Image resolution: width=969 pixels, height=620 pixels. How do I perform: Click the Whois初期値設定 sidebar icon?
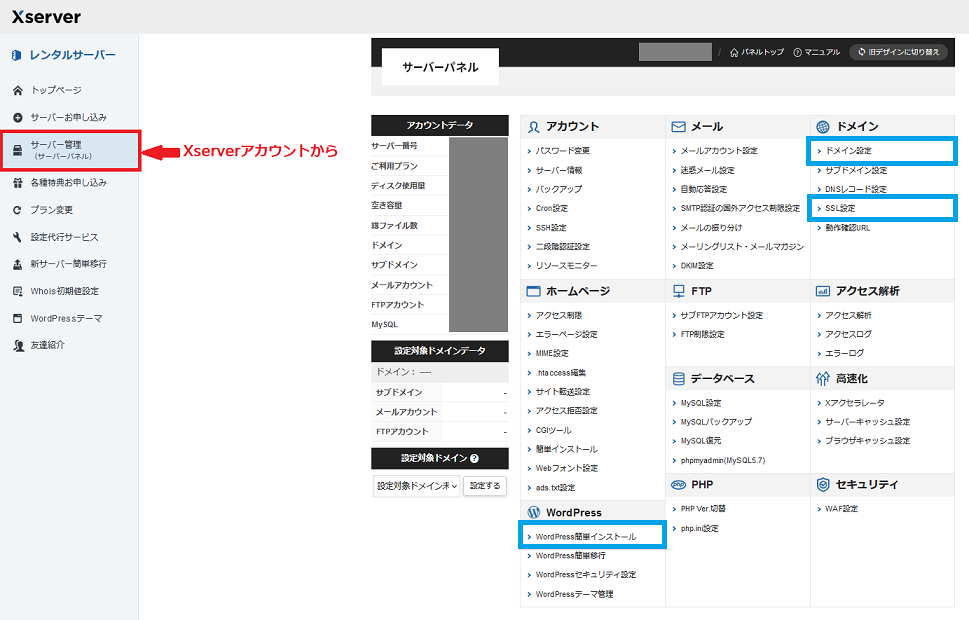[x=17, y=291]
